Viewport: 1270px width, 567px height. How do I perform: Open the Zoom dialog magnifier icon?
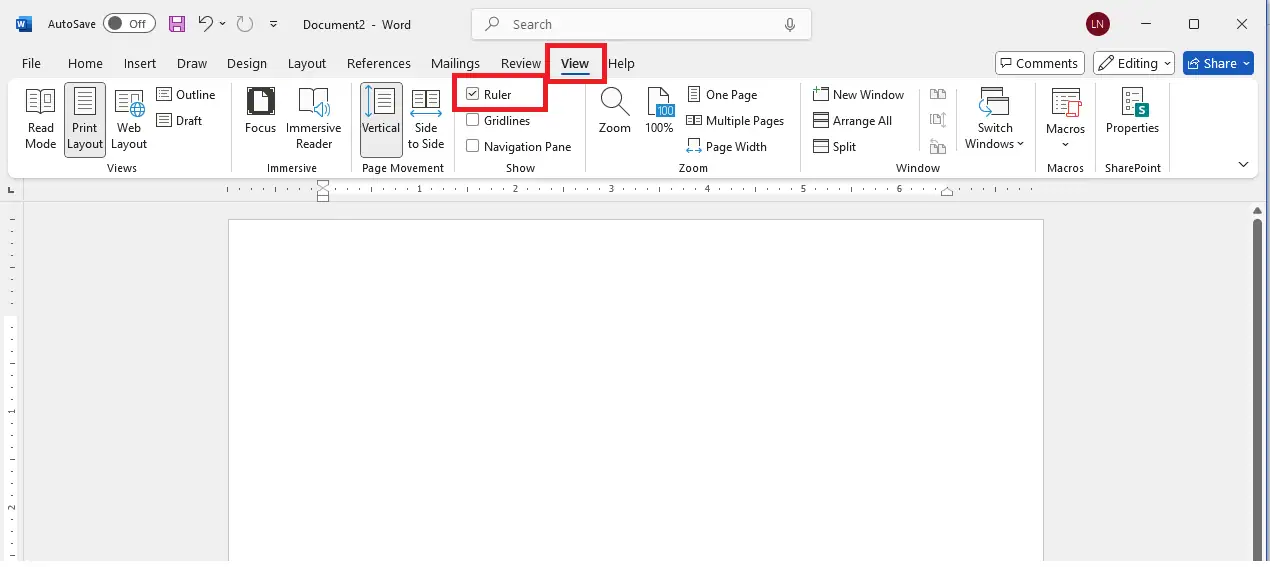pyautogui.click(x=614, y=110)
